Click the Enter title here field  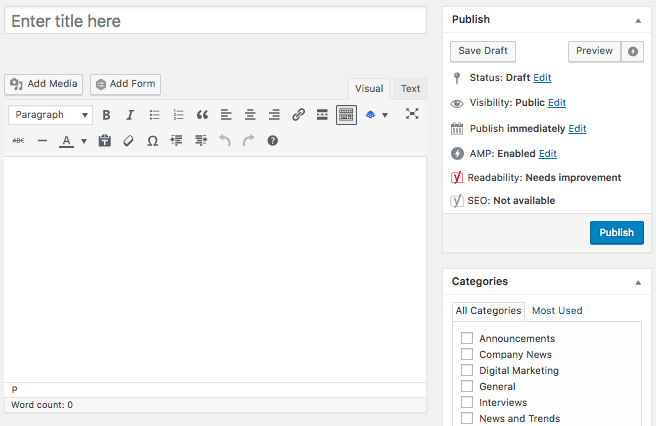tap(215, 21)
